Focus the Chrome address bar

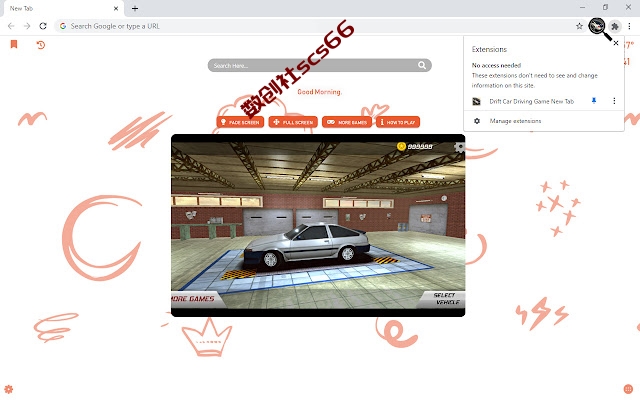tap(318, 26)
